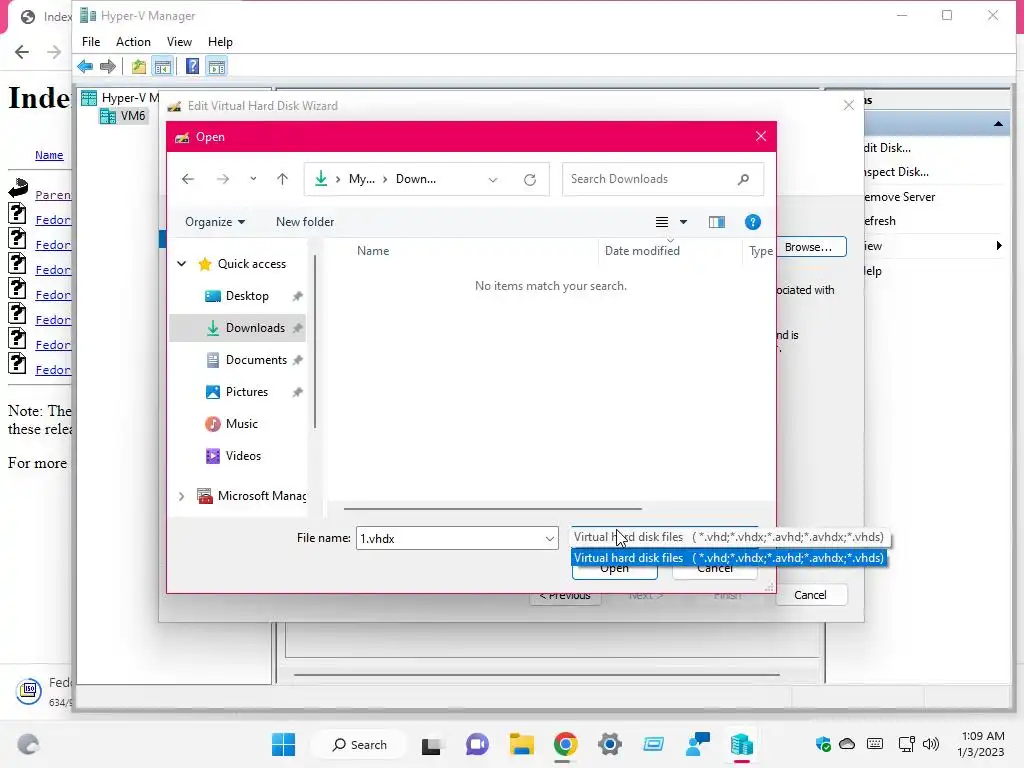Viewport: 1024px width, 768px height.
Task: Choose the highlighted Virtual hard disk files option
Action: tap(728, 558)
